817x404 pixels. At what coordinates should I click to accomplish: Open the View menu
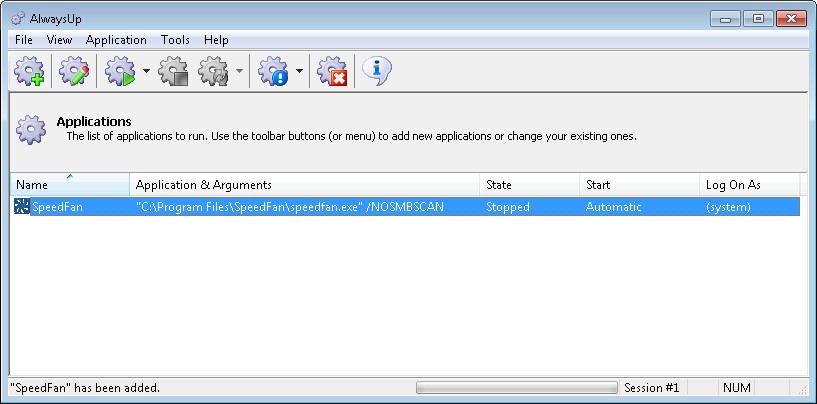[59, 40]
